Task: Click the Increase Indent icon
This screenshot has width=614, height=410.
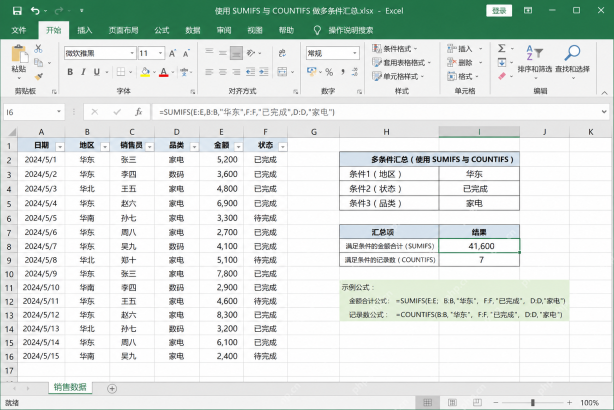Action: pyautogui.click(x=264, y=72)
